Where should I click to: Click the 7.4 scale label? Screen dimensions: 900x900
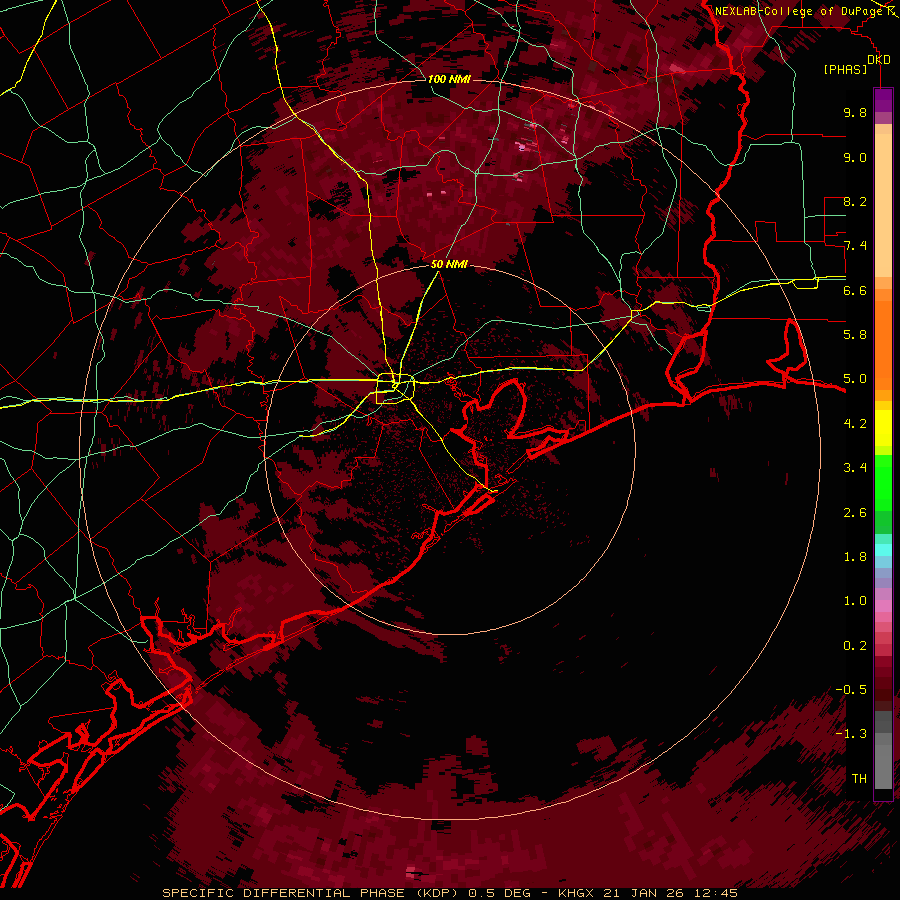click(x=855, y=246)
